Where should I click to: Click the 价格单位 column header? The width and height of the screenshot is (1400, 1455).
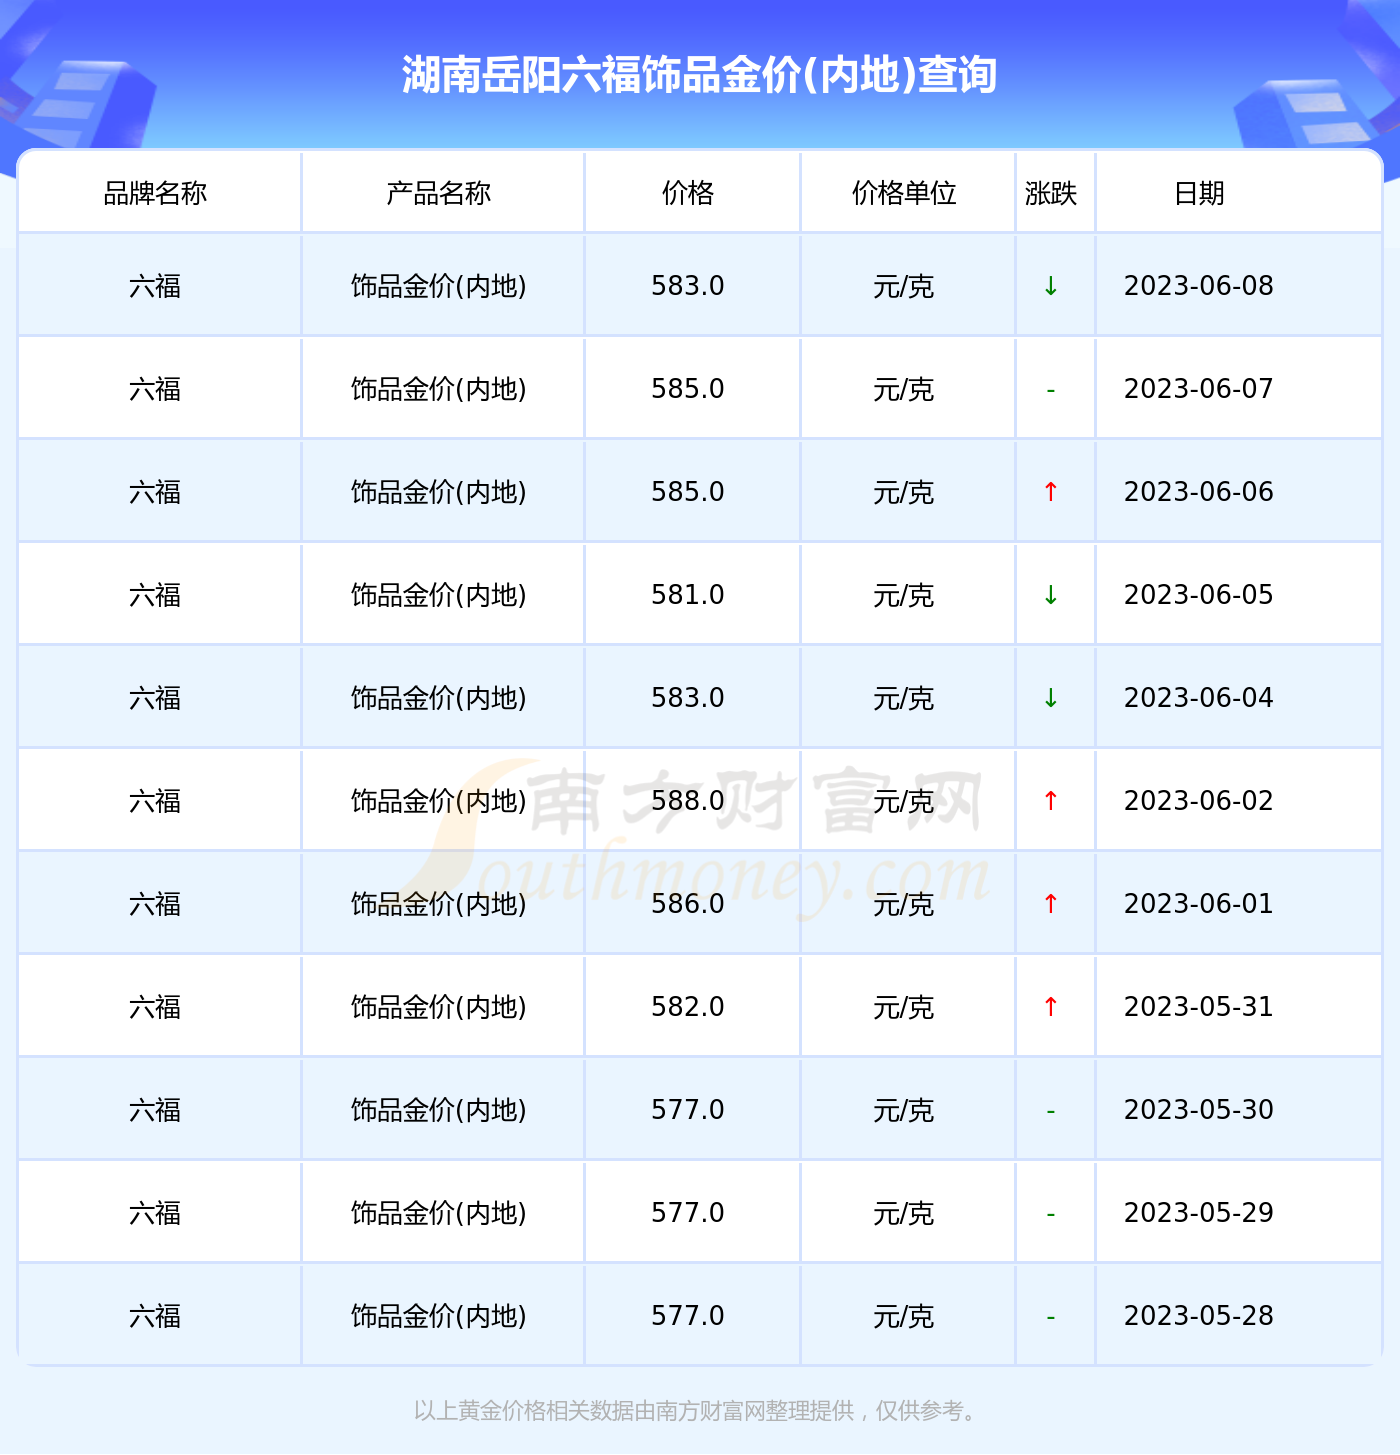[x=904, y=193]
